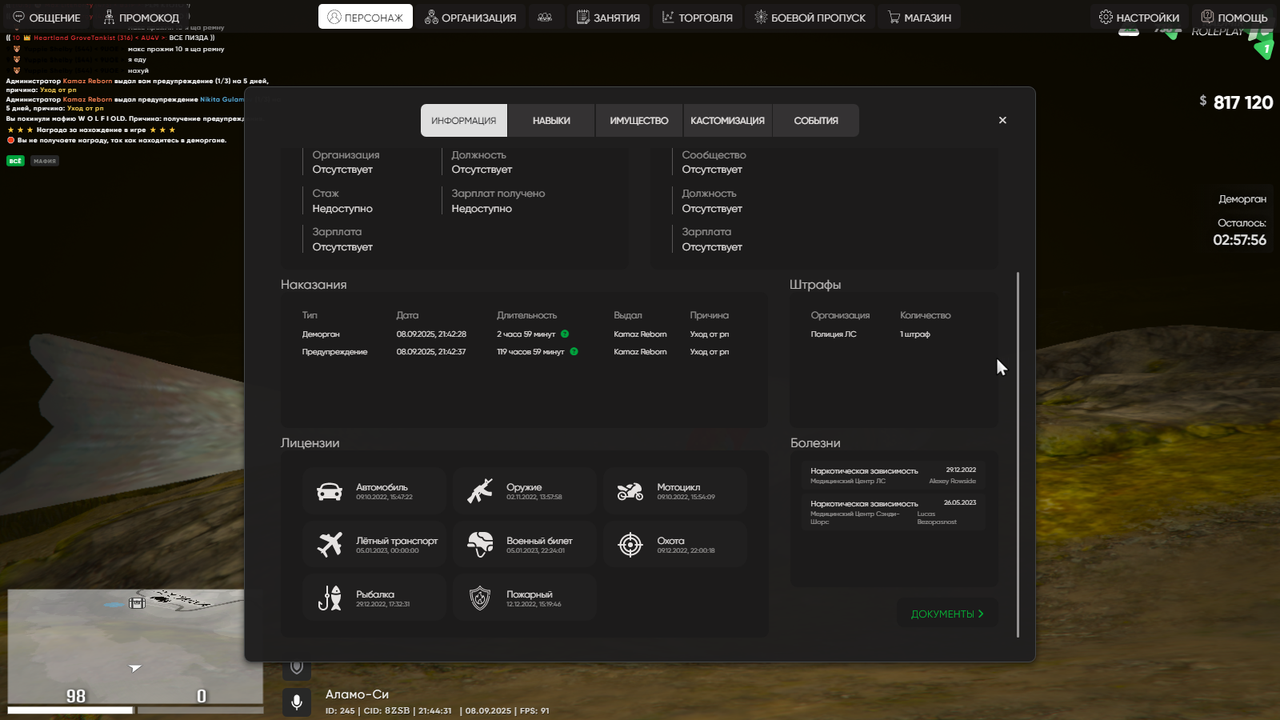
Task: Click the window's vertical scrollbar
Action: click(1018, 454)
